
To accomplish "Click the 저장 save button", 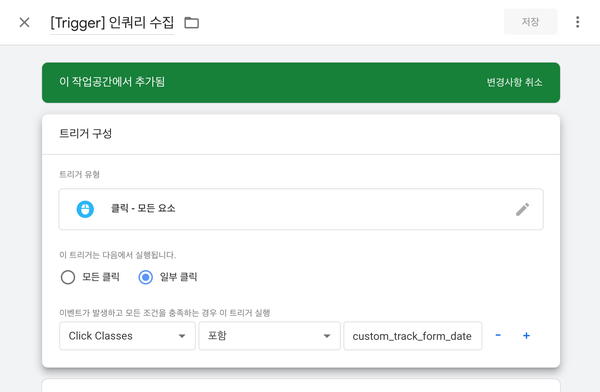I will coord(530,22).
